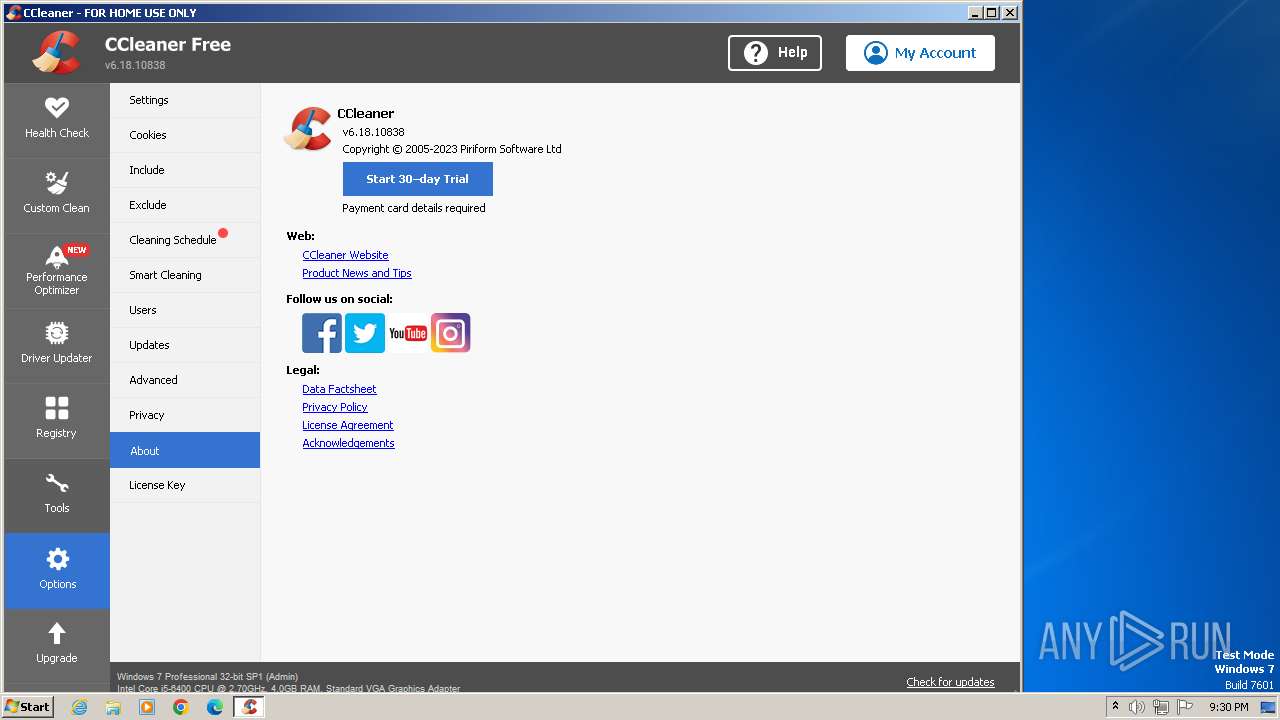Open CCleaner's YouTube channel icon
The height and width of the screenshot is (720, 1280).
pyautogui.click(x=408, y=333)
